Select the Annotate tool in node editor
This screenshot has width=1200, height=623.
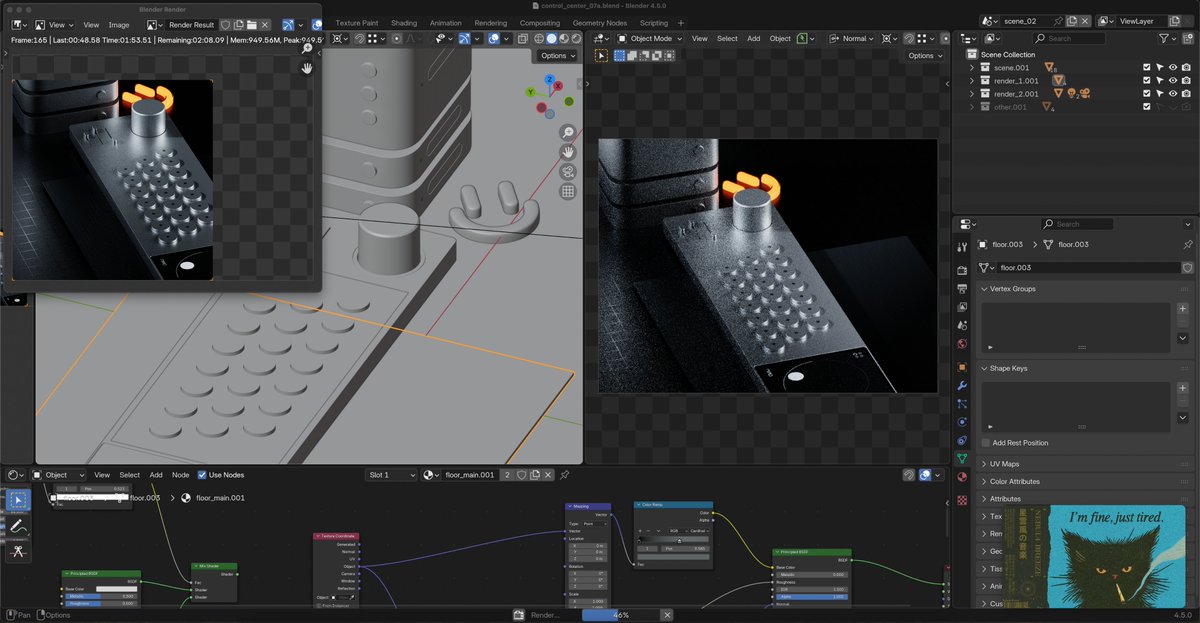(18, 525)
